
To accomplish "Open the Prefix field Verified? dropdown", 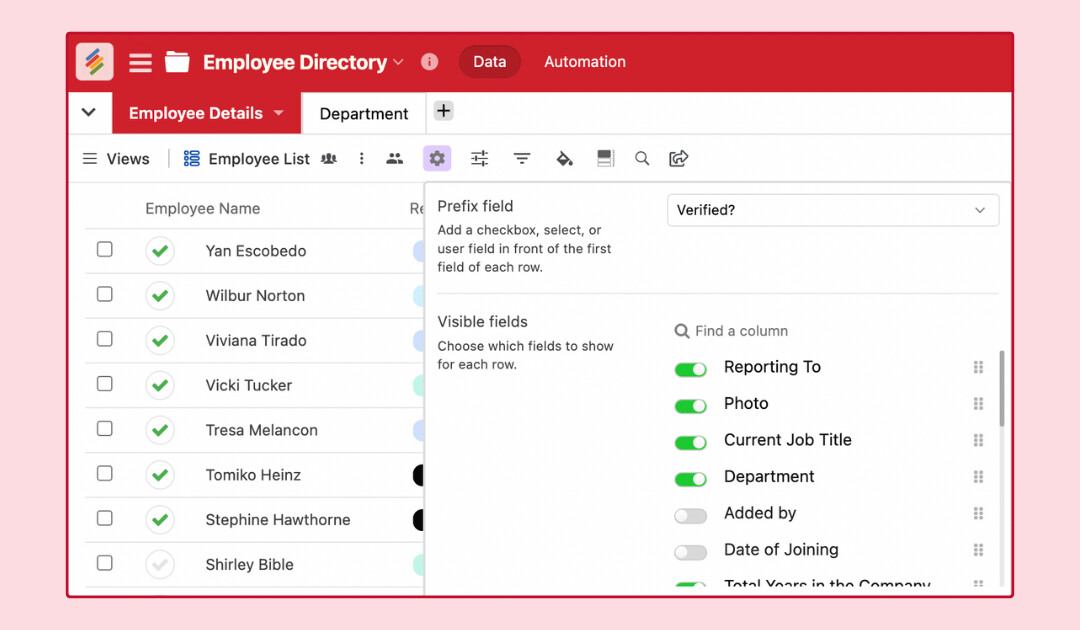I will 832,210.
